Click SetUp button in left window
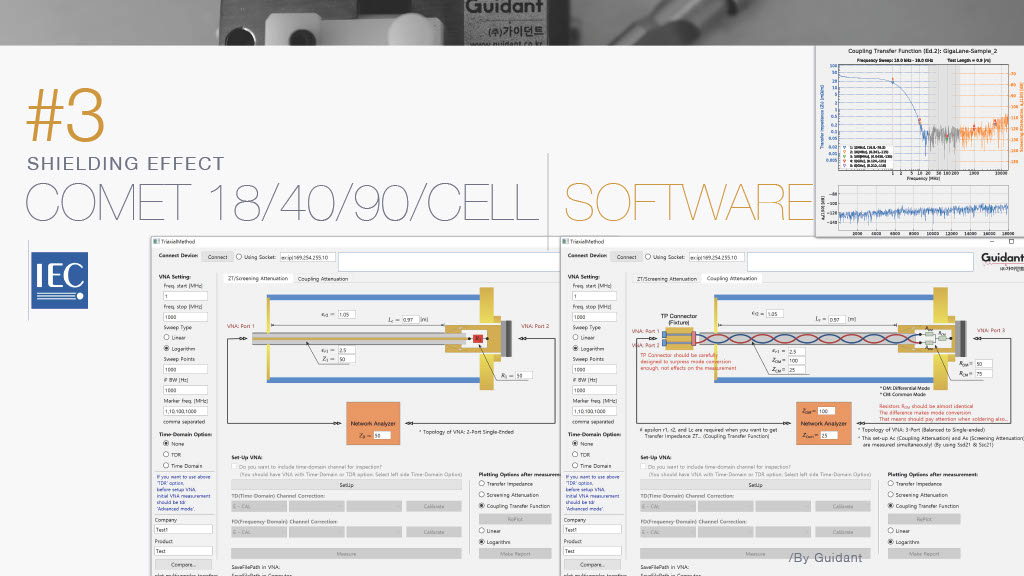The height and width of the screenshot is (576, 1024). click(346, 485)
